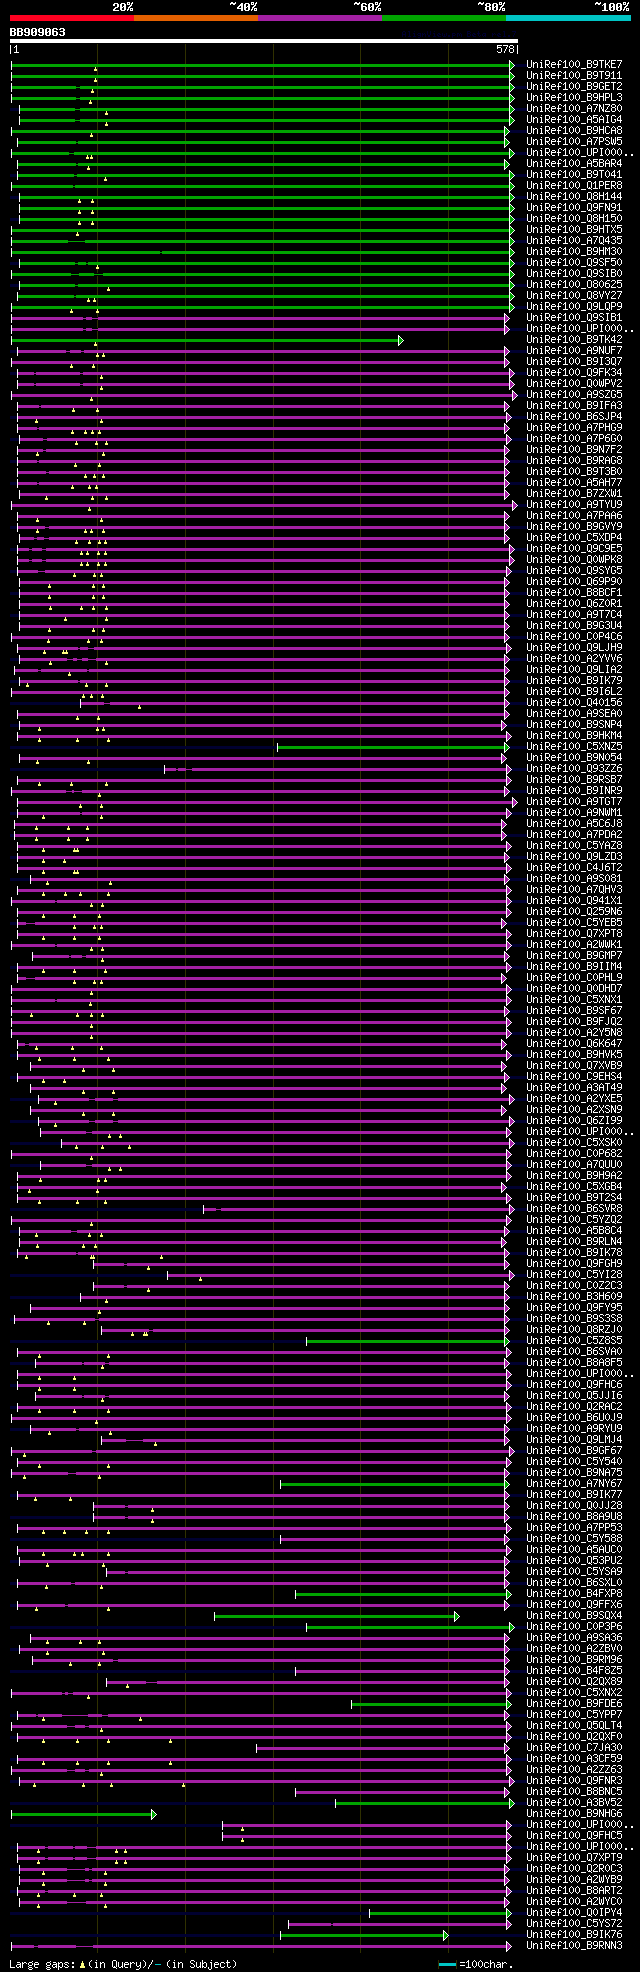Open hit UniRef100_B9HCA8
The height and width of the screenshot is (1972, 640).
pos(574,130)
